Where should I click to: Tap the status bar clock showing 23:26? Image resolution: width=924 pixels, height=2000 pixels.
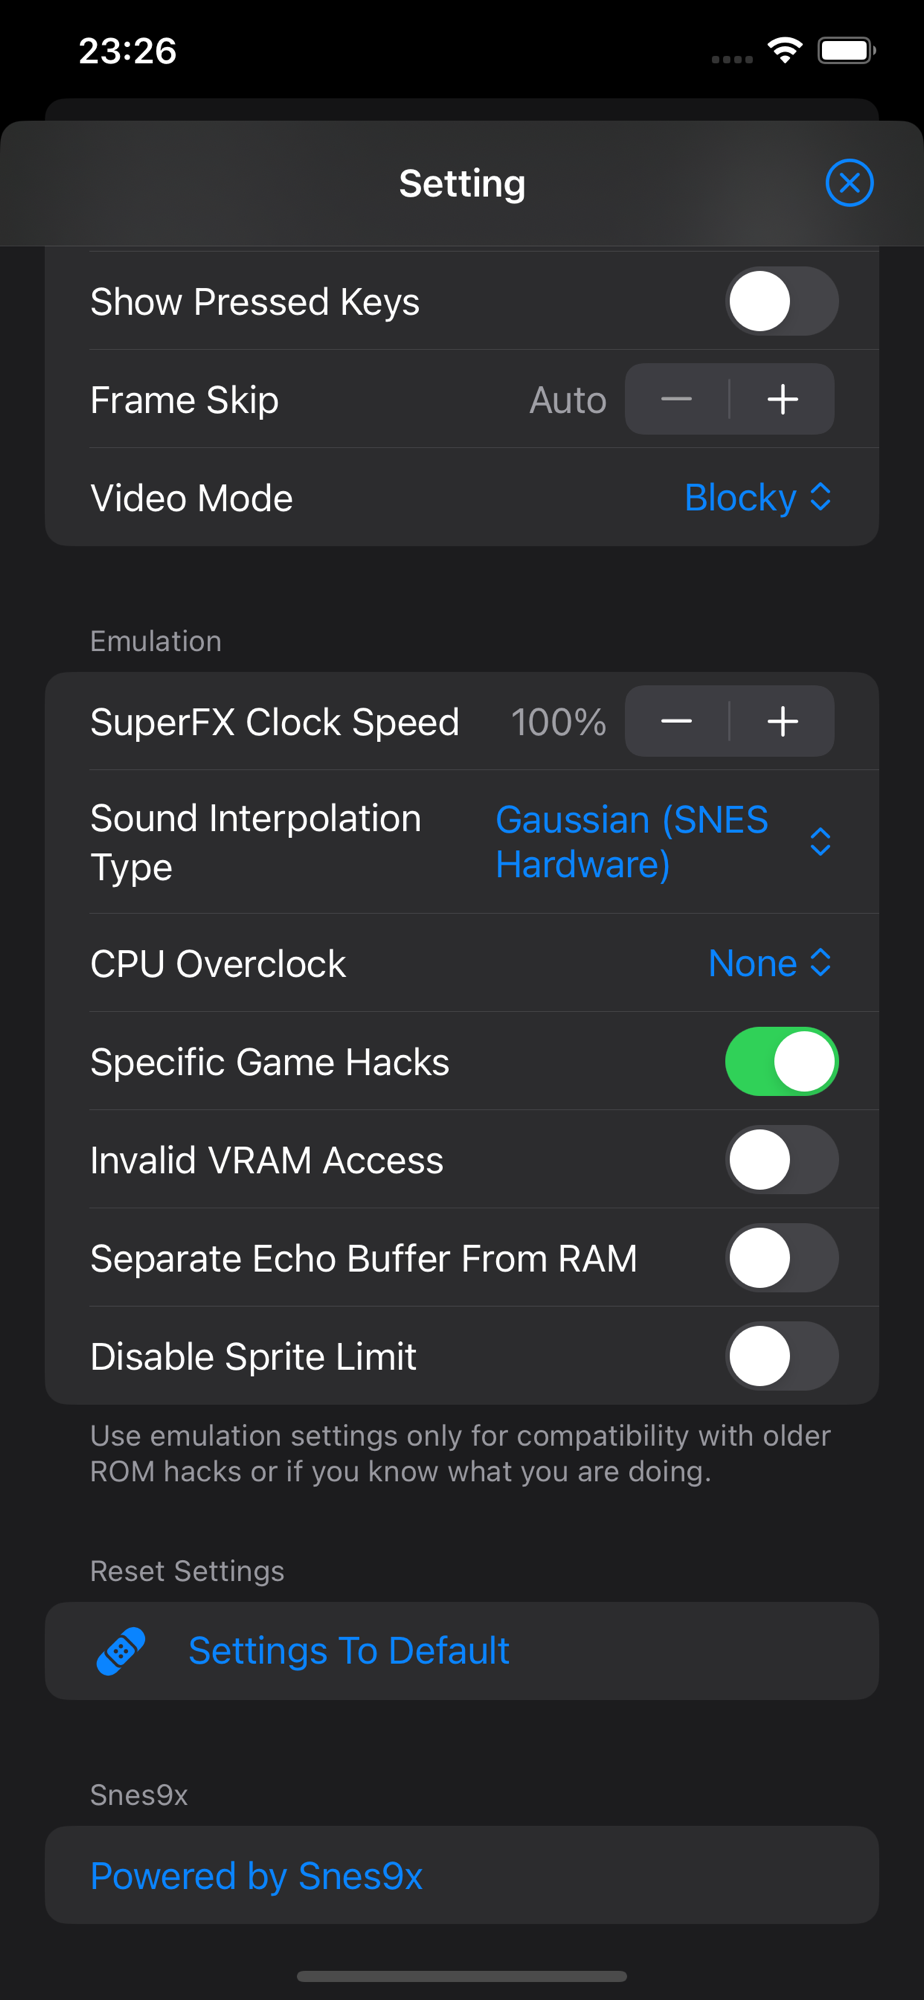128,51
